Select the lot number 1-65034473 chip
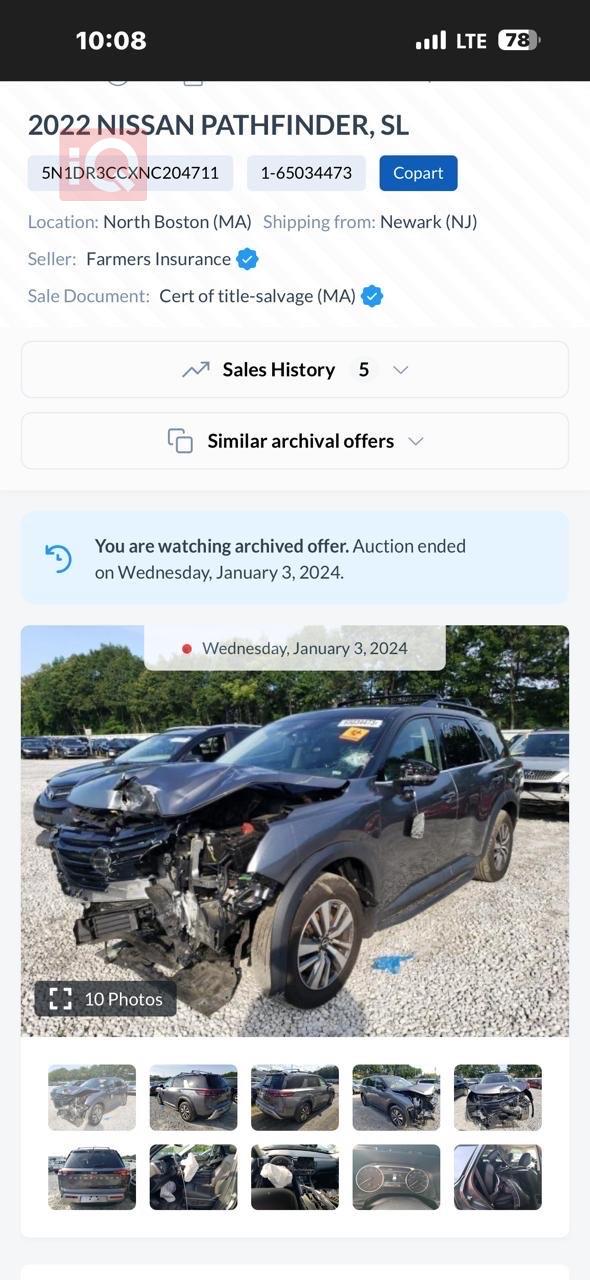Image resolution: width=590 pixels, height=1280 pixels. point(306,173)
